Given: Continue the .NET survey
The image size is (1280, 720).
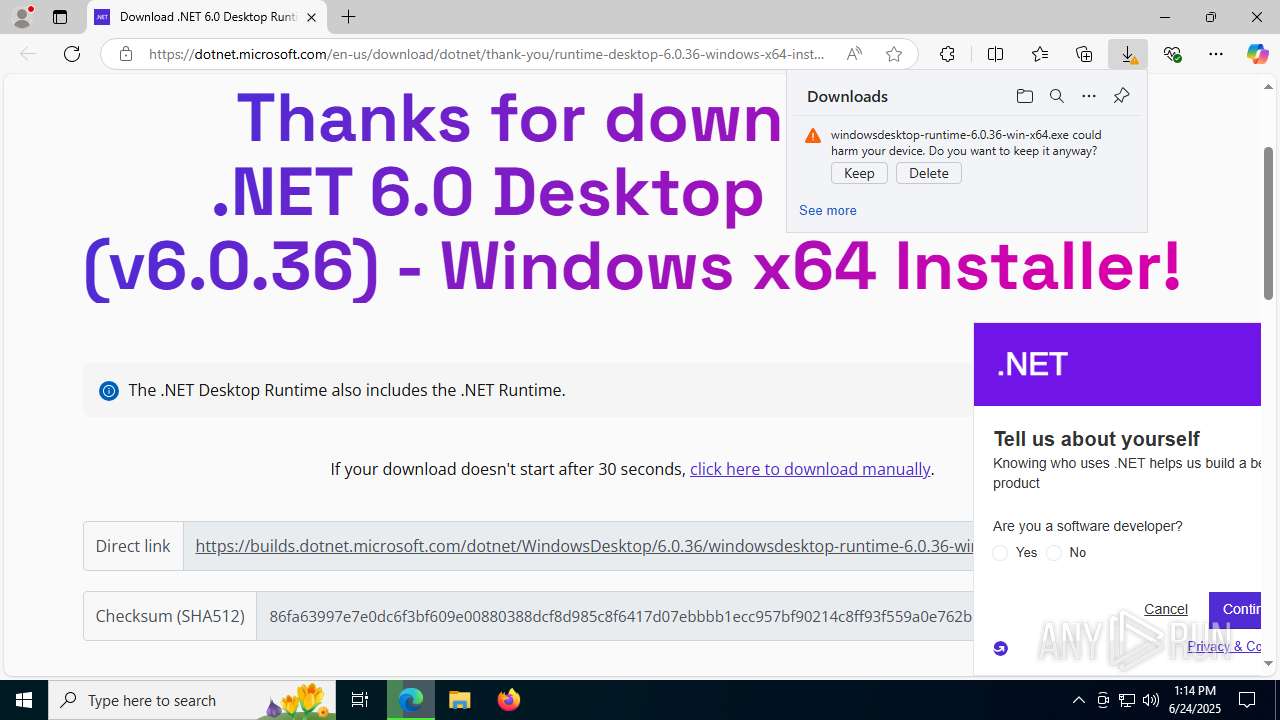Looking at the screenshot, I should click(x=1235, y=610).
